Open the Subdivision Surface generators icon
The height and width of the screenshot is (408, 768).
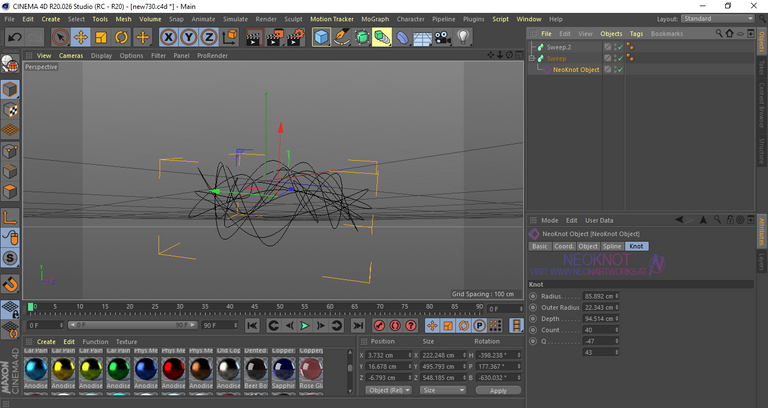coord(362,37)
